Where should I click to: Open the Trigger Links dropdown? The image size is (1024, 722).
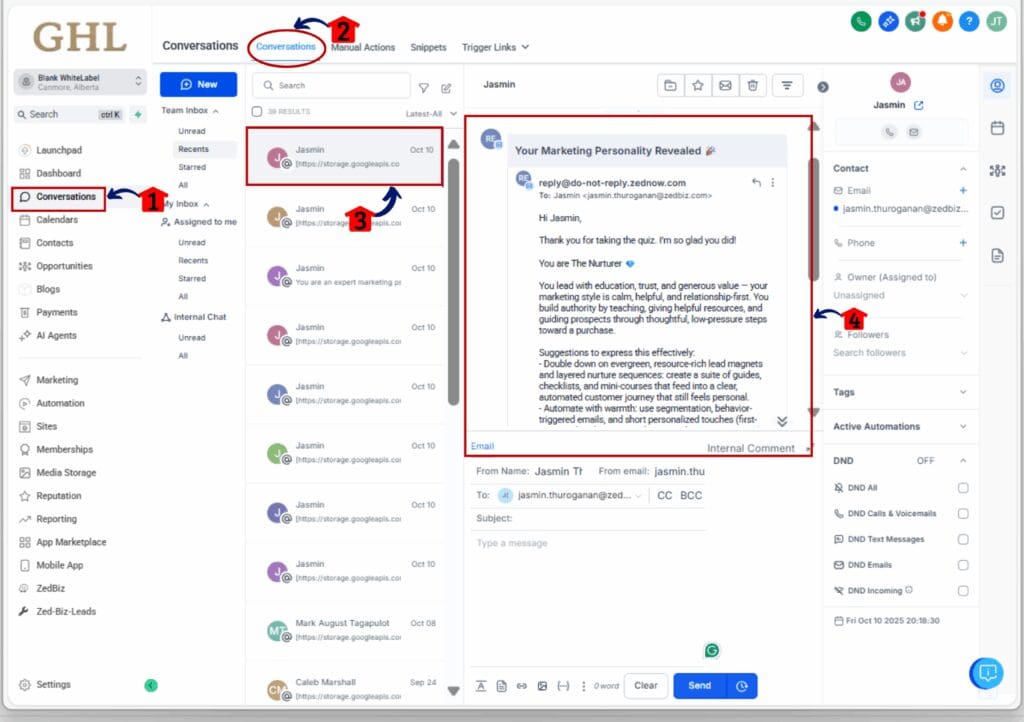coord(495,47)
